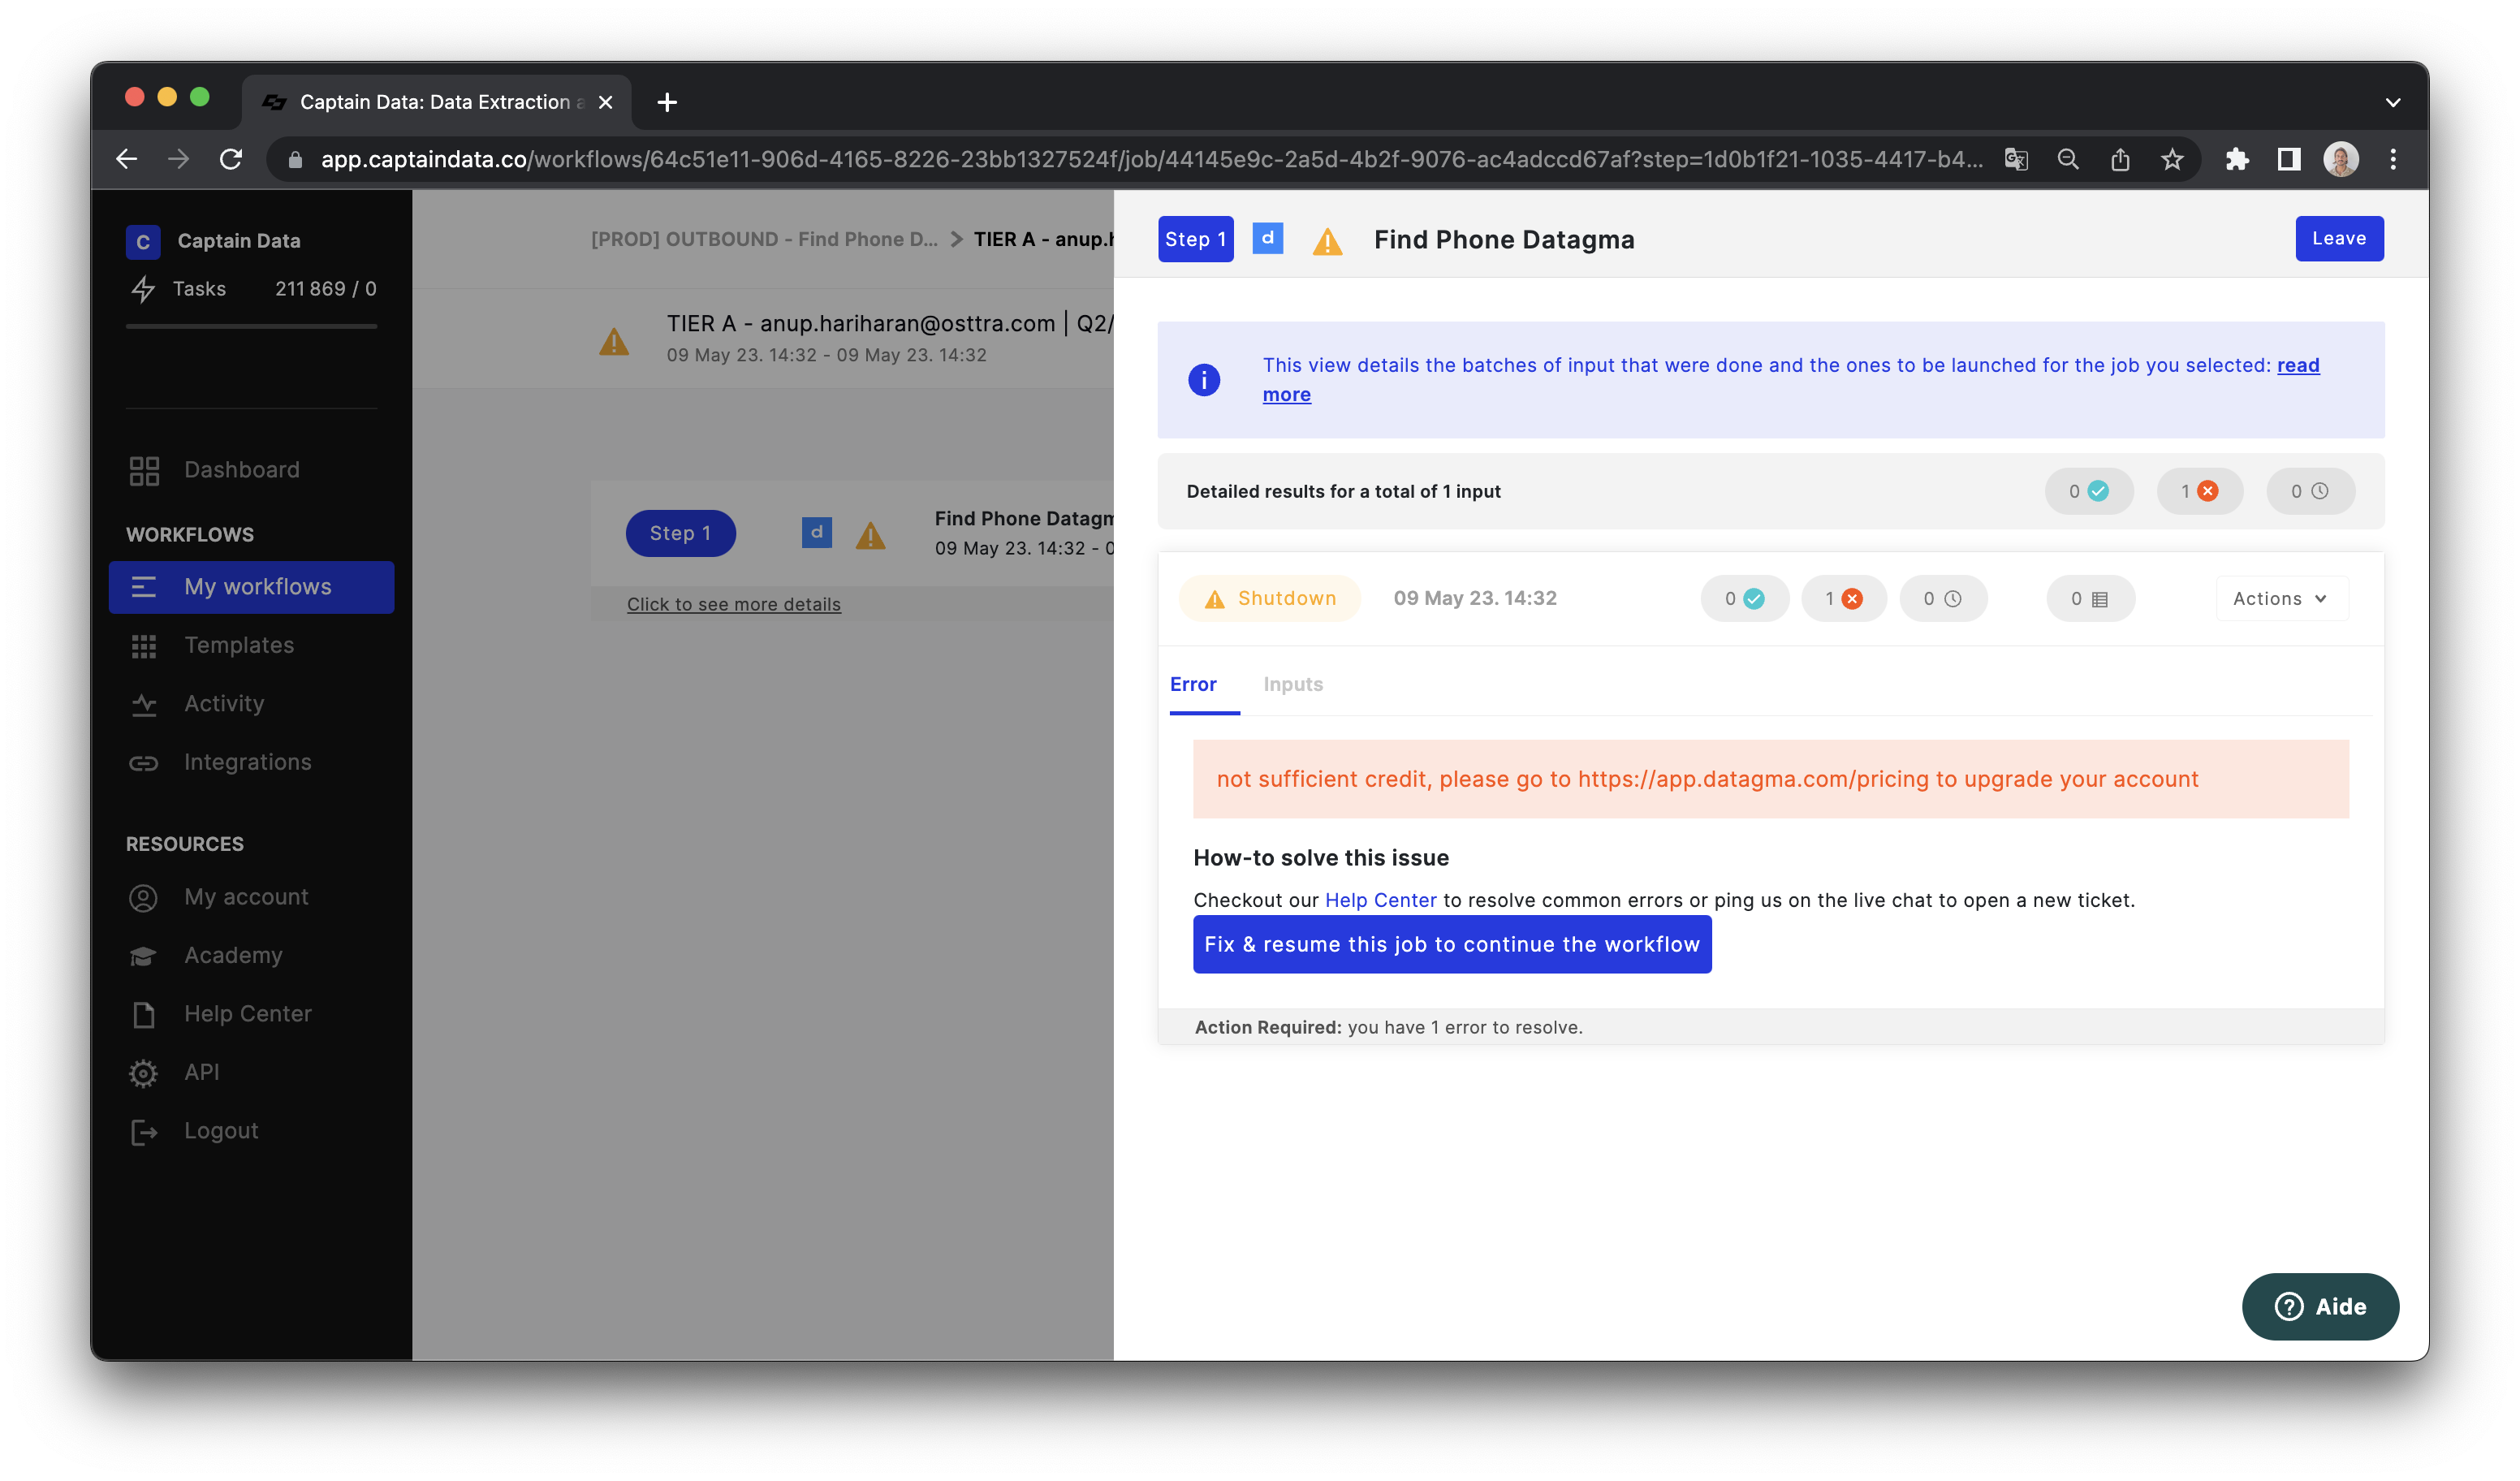Click the success count badge in Shutdown batch row
2520x1481 pixels.
click(x=1744, y=598)
